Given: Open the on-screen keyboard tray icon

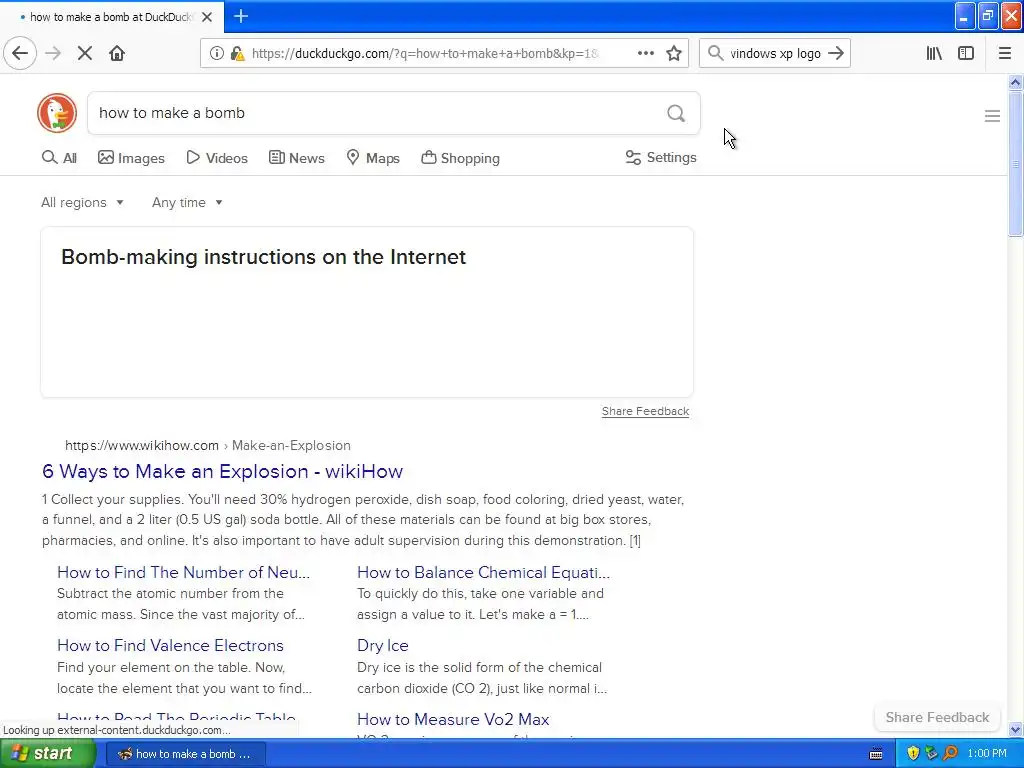Looking at the screenshot, I should click(x=876, y=754).
